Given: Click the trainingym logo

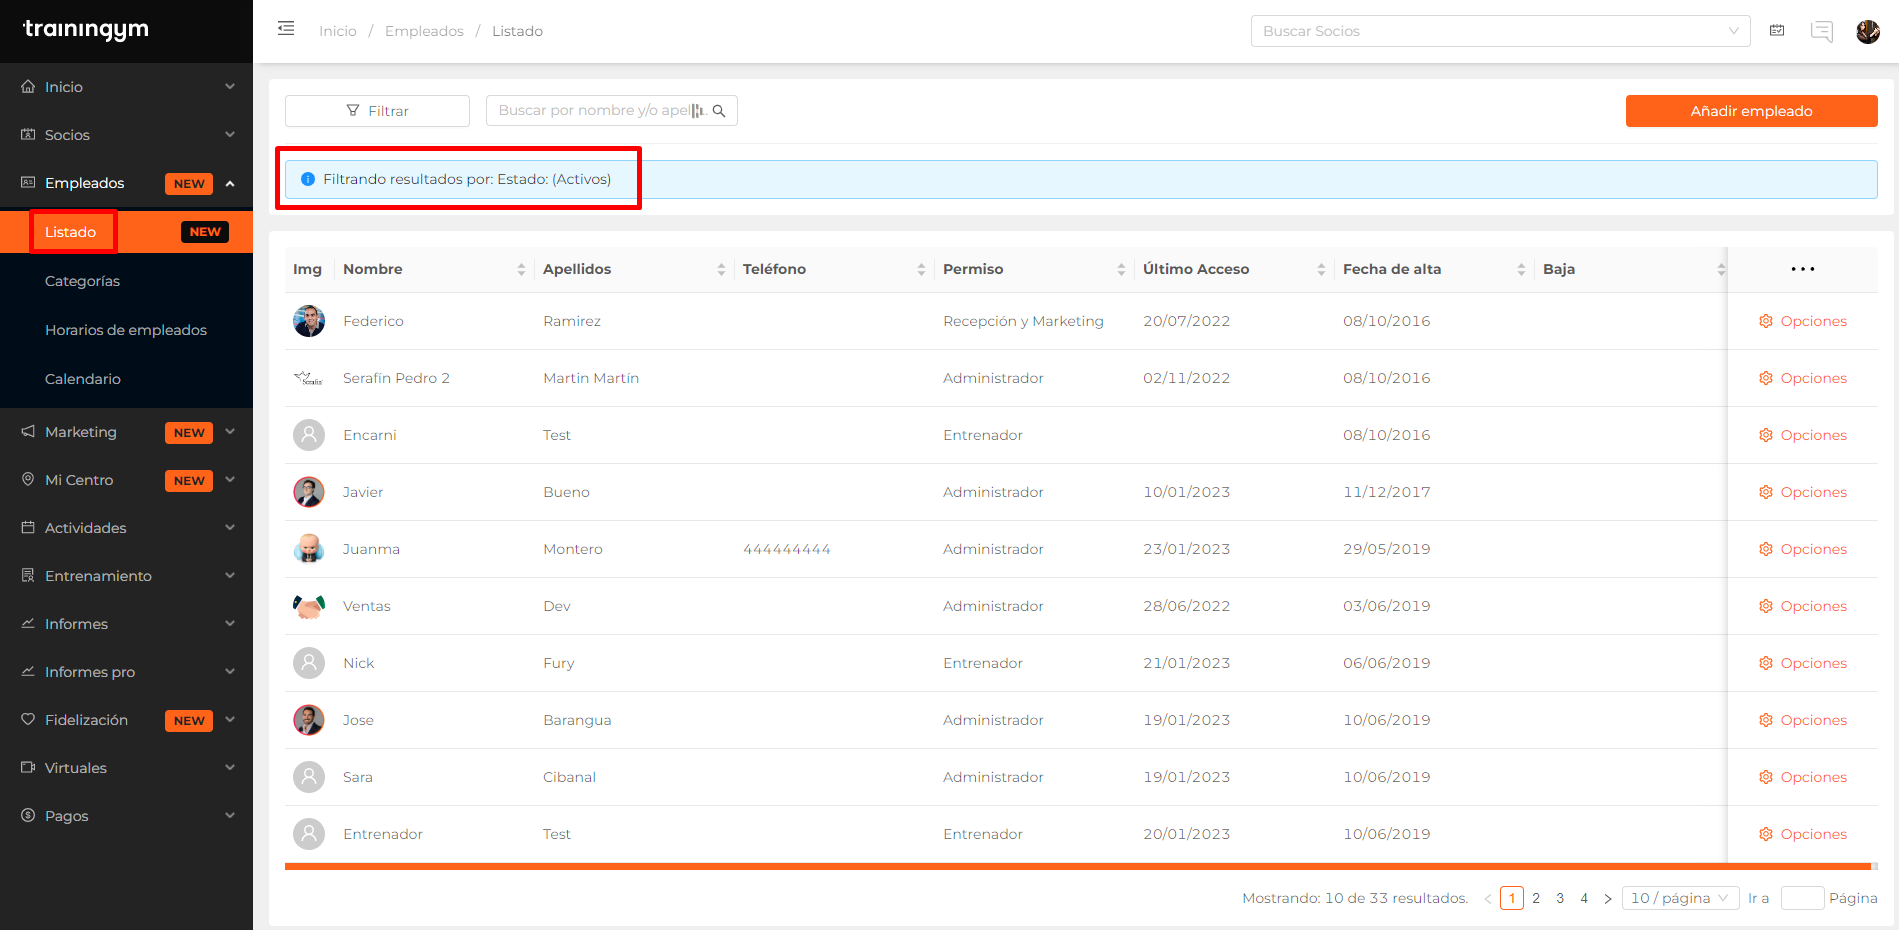Looking at the screenshot, I should click(86, 30).
